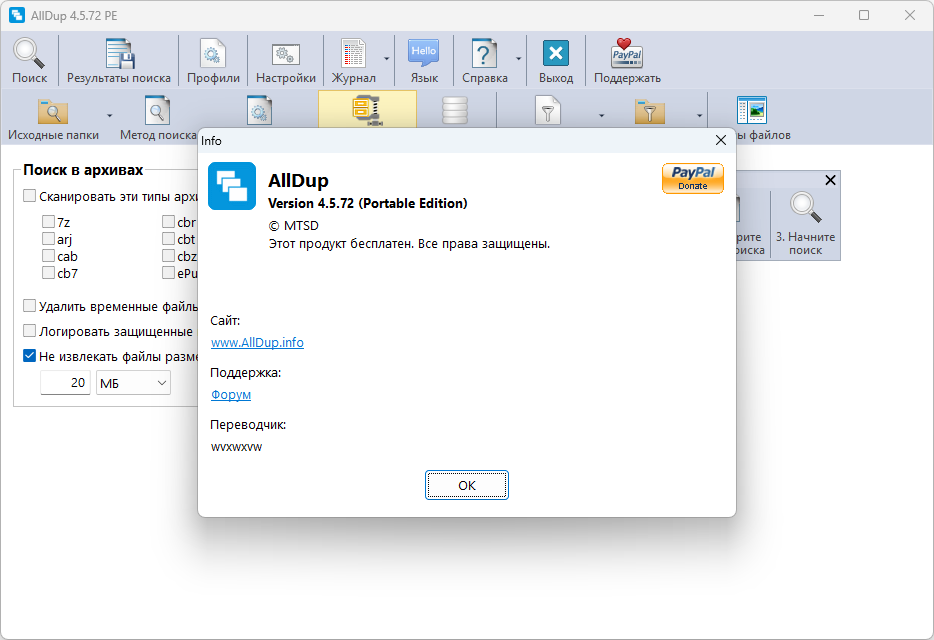Maximize the AllDup window
Screen dimensions: 934x640
click(864, 15)
